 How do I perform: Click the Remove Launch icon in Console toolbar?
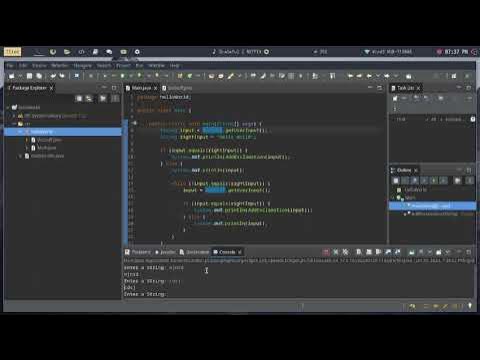point(336,252)
